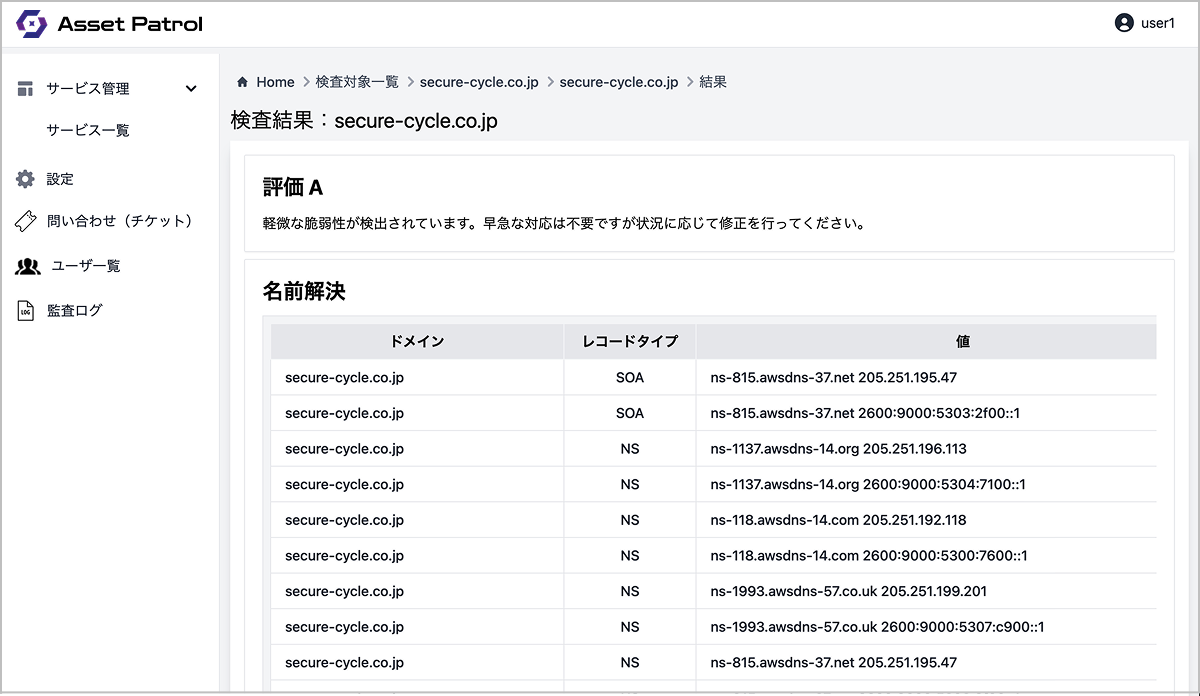Click the レコードタイプ column header
1200x696 pixels.
(x=630, y=341)
